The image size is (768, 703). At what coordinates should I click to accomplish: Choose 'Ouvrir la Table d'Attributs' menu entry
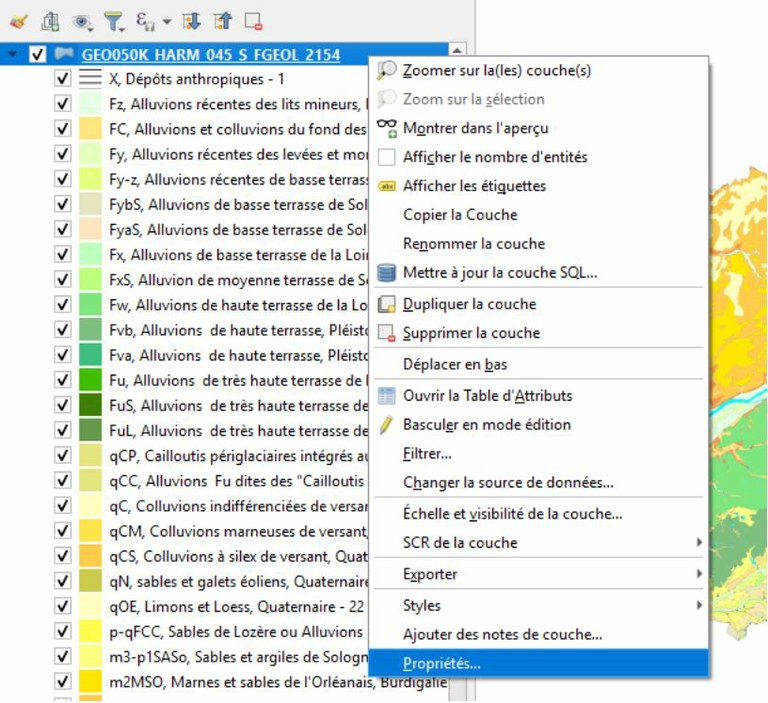[487, 395]
